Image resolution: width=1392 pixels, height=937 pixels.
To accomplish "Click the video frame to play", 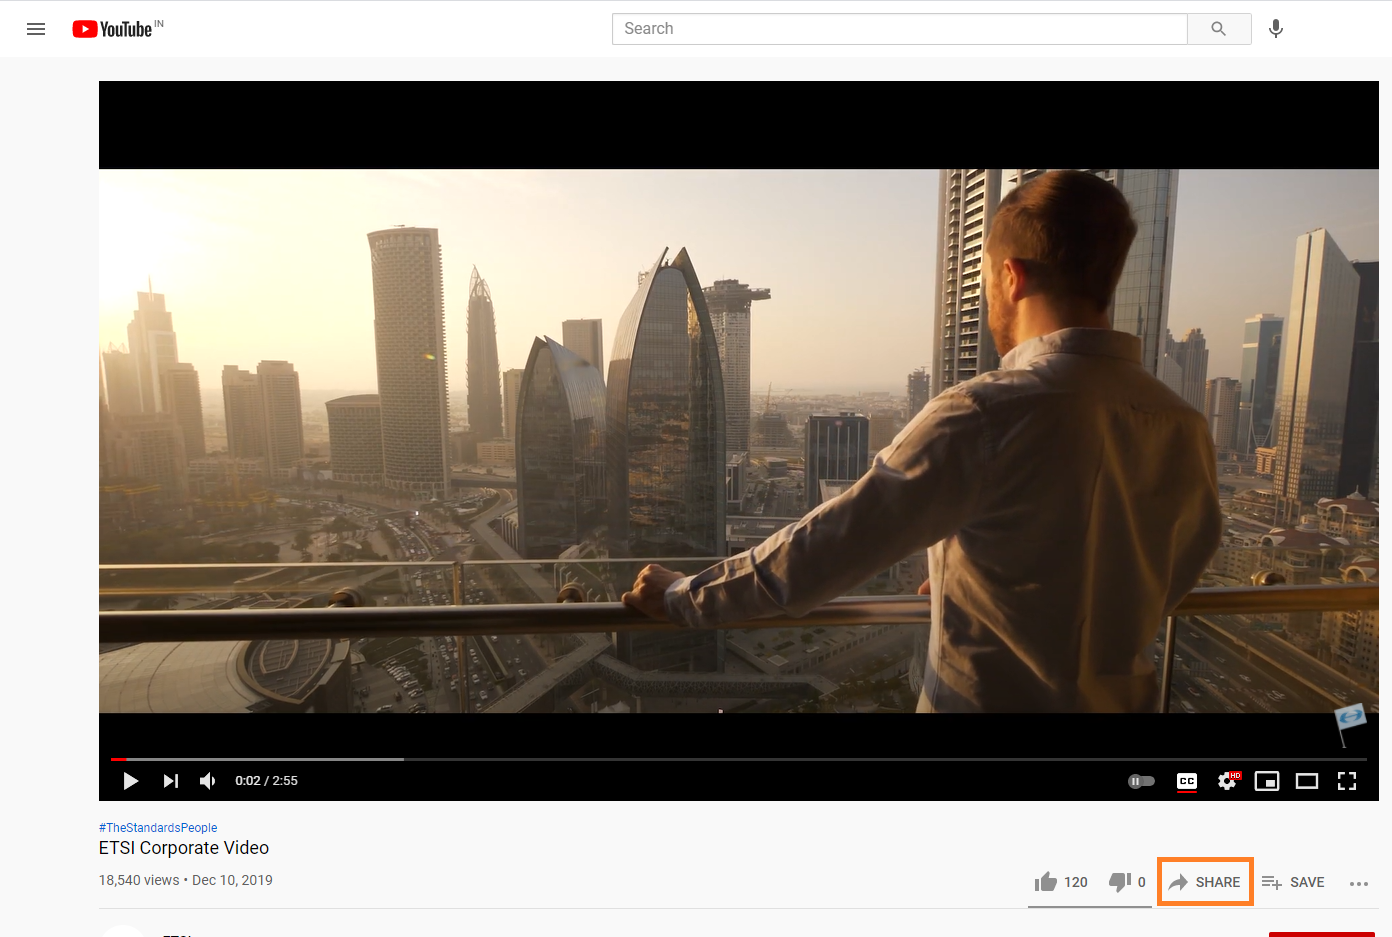I will coord(738,440).
